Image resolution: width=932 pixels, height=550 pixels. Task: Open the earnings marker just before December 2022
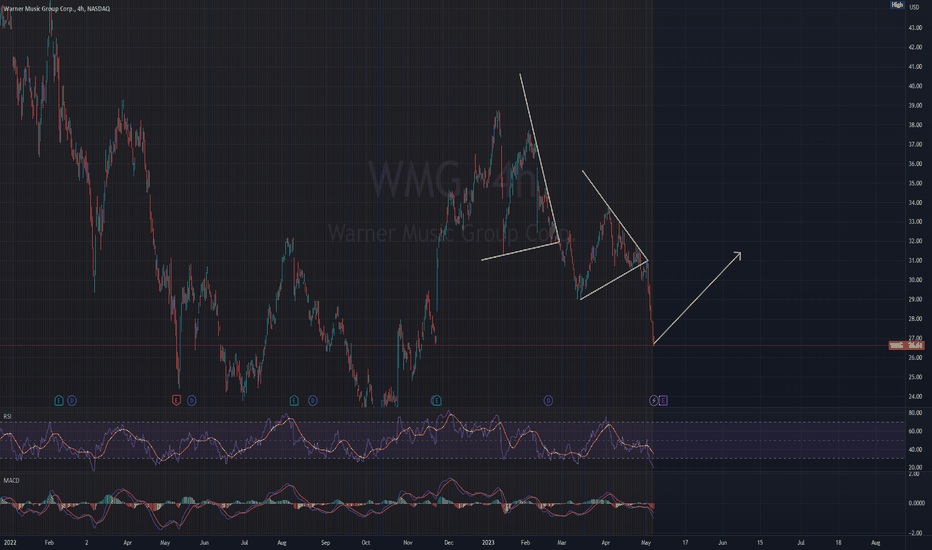coord(436,401)
